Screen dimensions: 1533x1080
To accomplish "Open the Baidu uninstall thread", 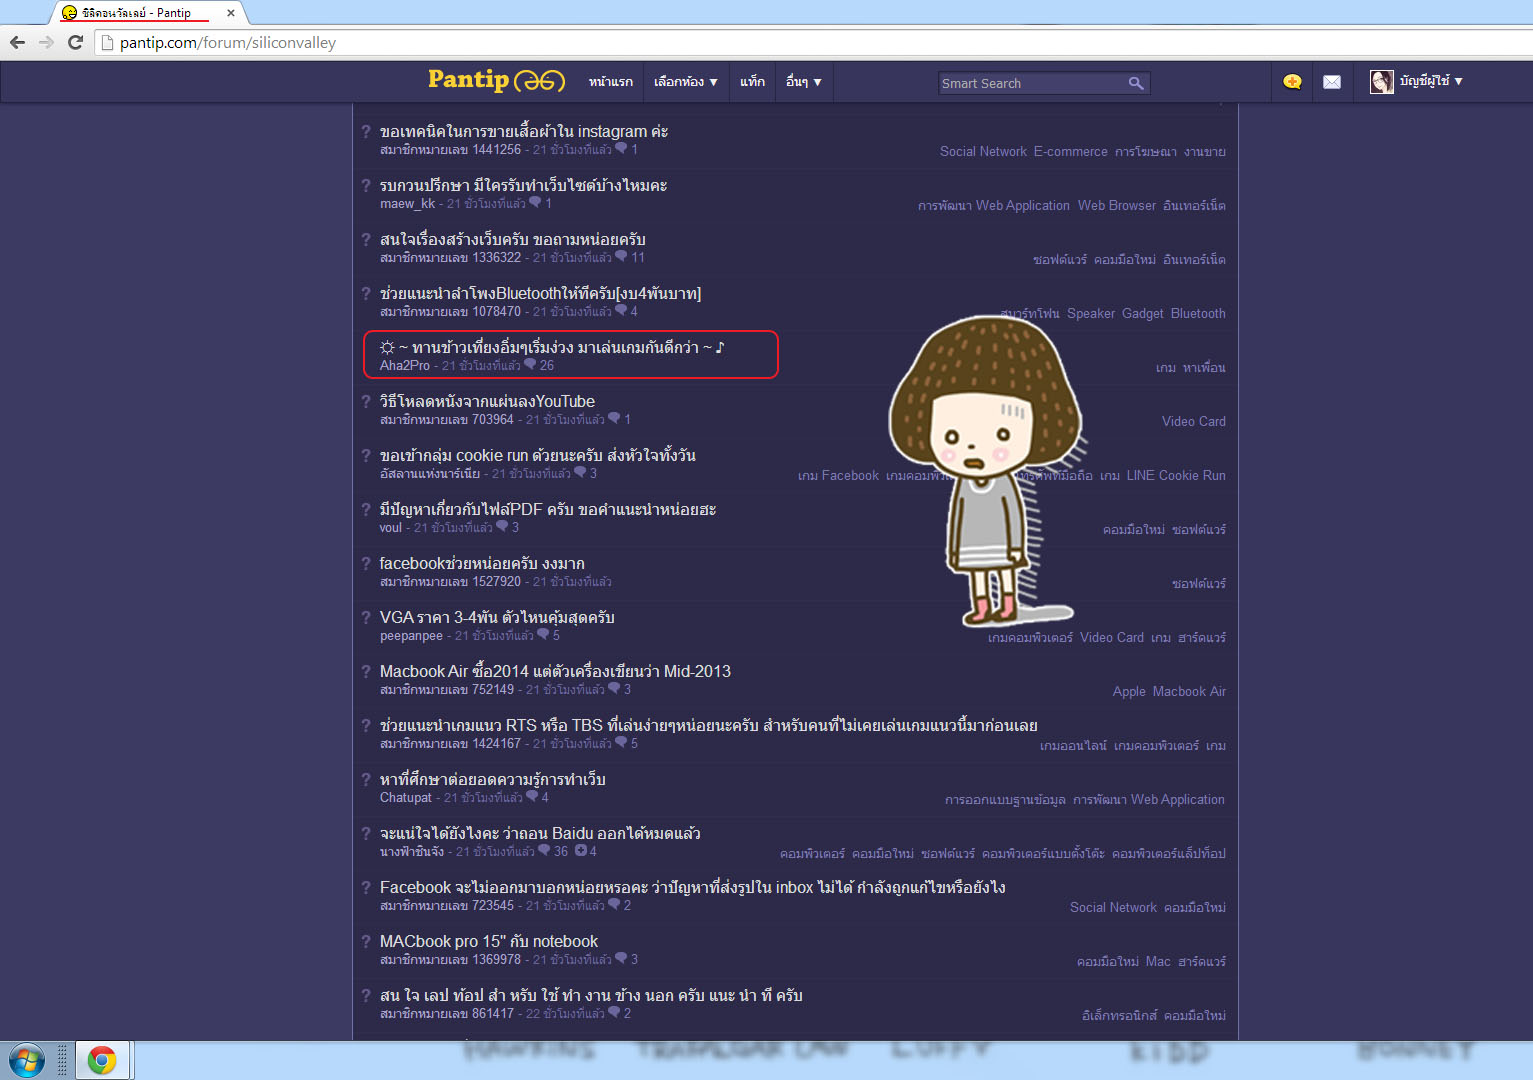I will pos(540,833).
